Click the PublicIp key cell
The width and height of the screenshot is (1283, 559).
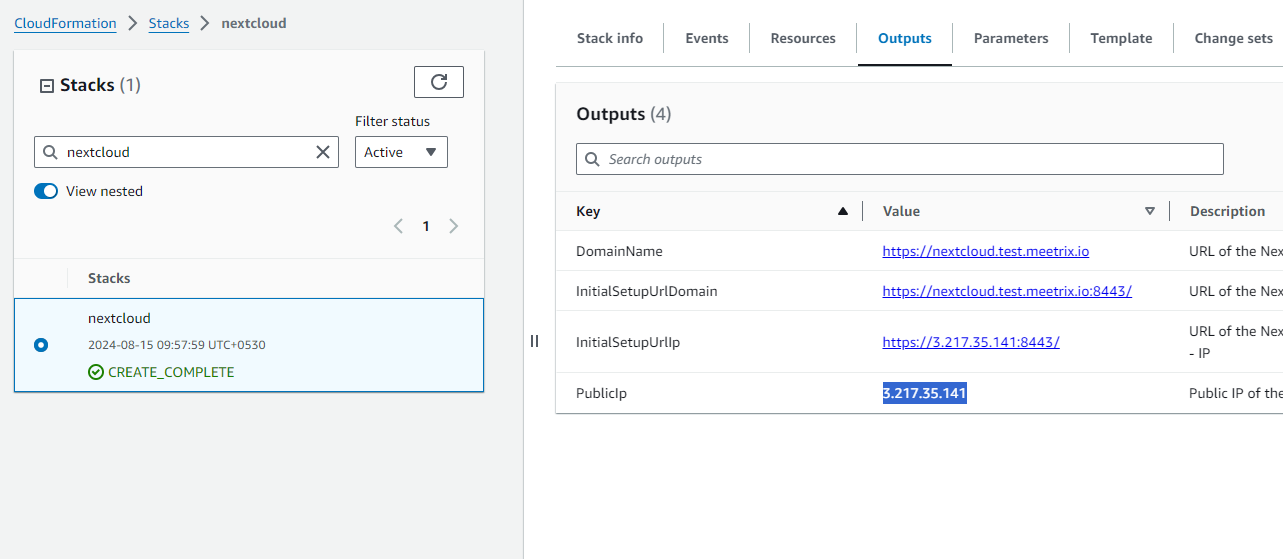(x=601, y=393)
